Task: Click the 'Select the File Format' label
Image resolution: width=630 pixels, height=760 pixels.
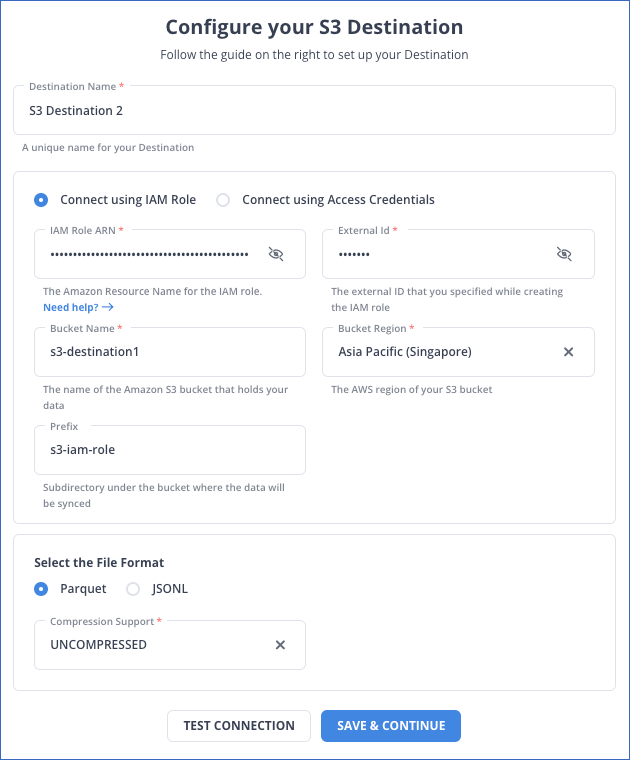Action: (99, 563)
